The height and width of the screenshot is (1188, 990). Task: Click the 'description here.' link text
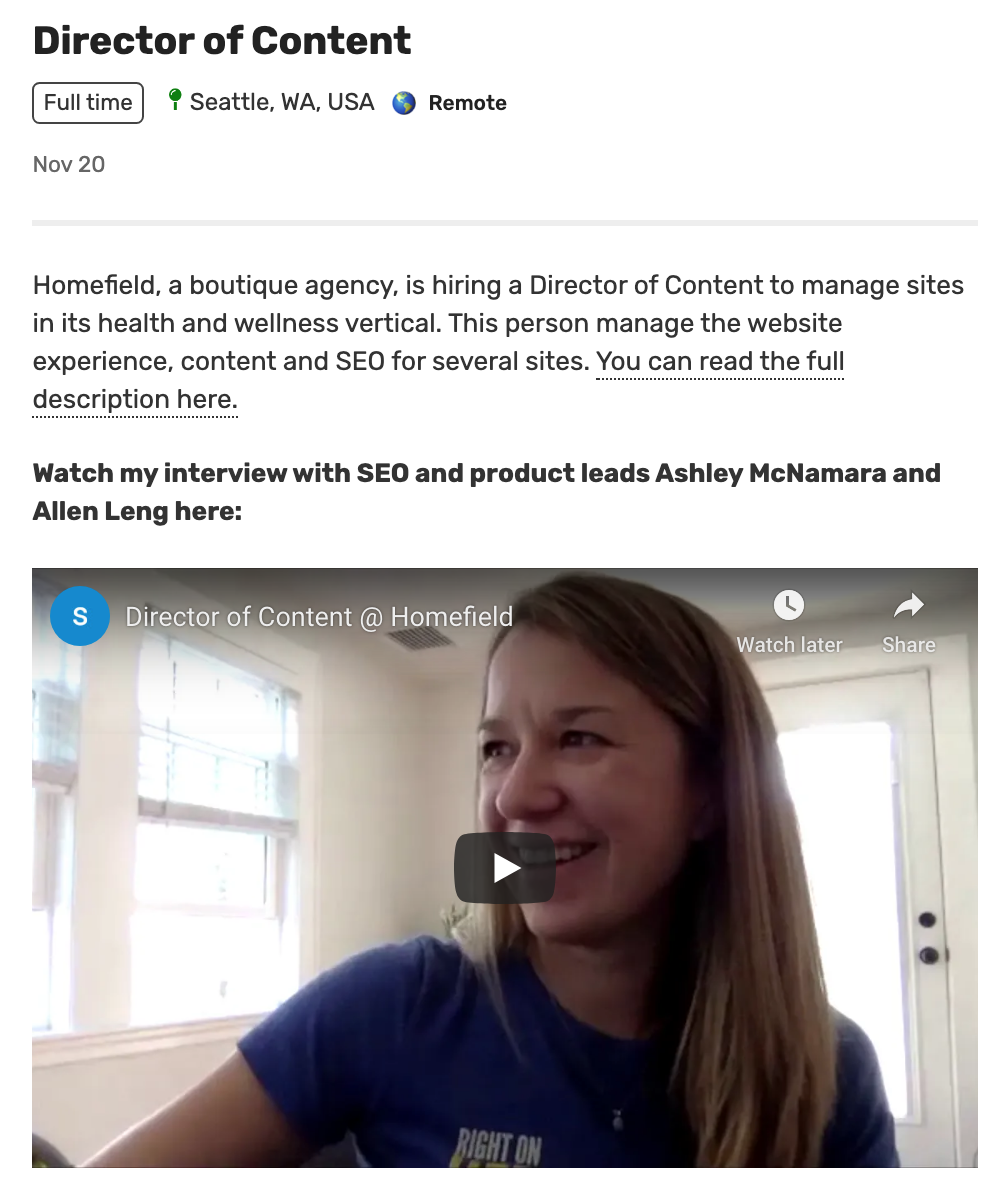point(135,399)
